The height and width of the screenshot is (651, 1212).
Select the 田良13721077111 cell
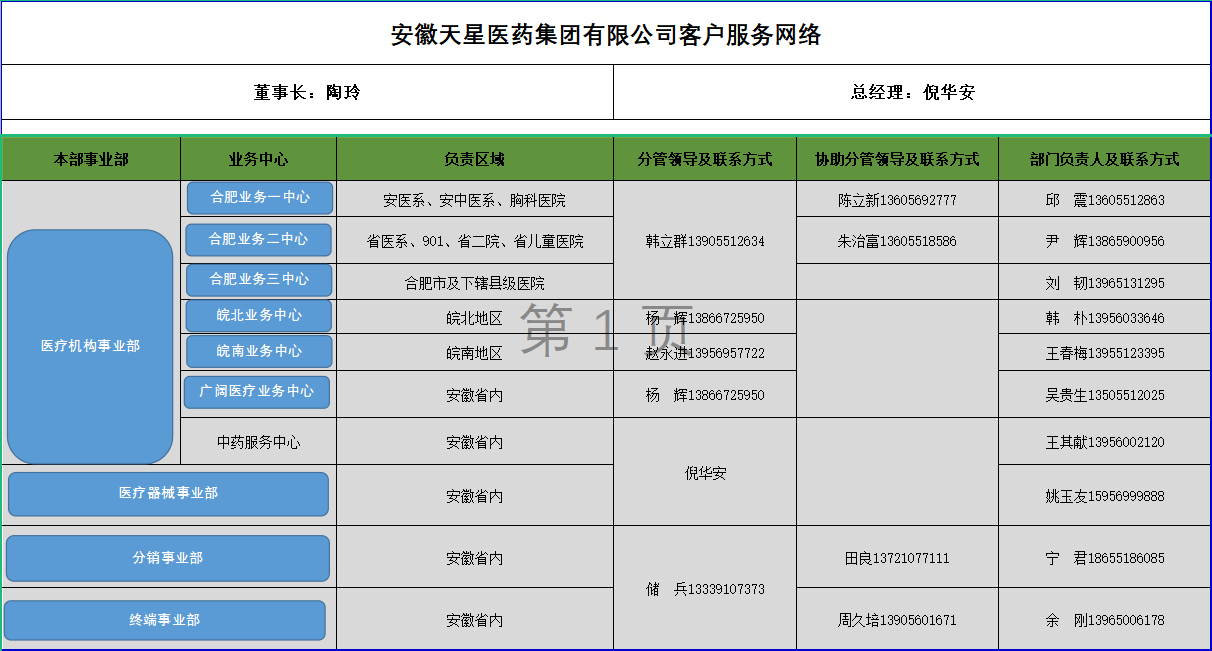(x=897, y=558)
